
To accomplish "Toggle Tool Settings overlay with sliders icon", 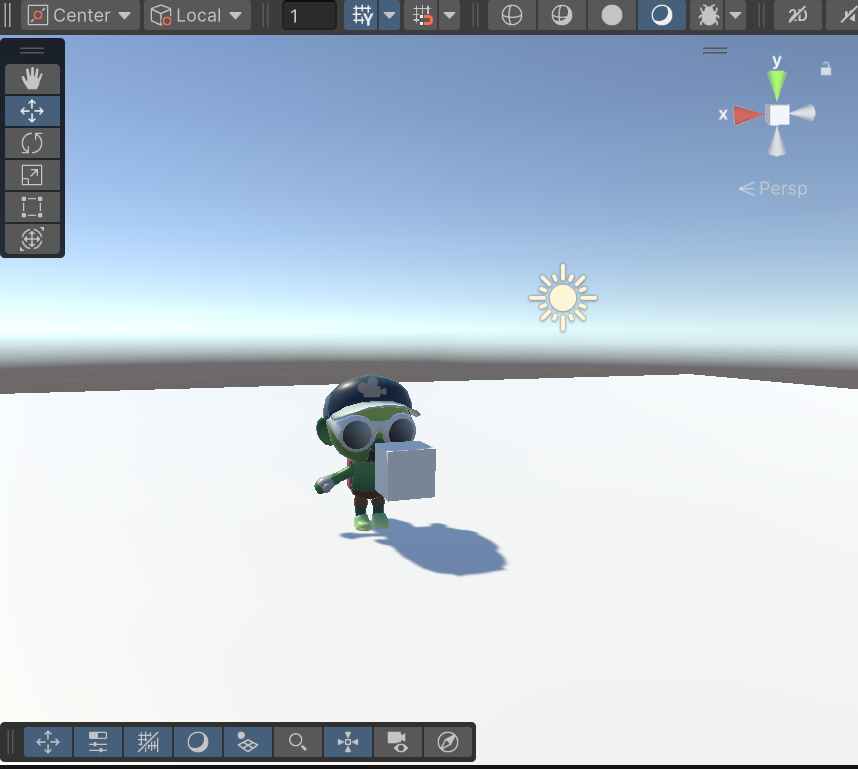I will point(98,742).
